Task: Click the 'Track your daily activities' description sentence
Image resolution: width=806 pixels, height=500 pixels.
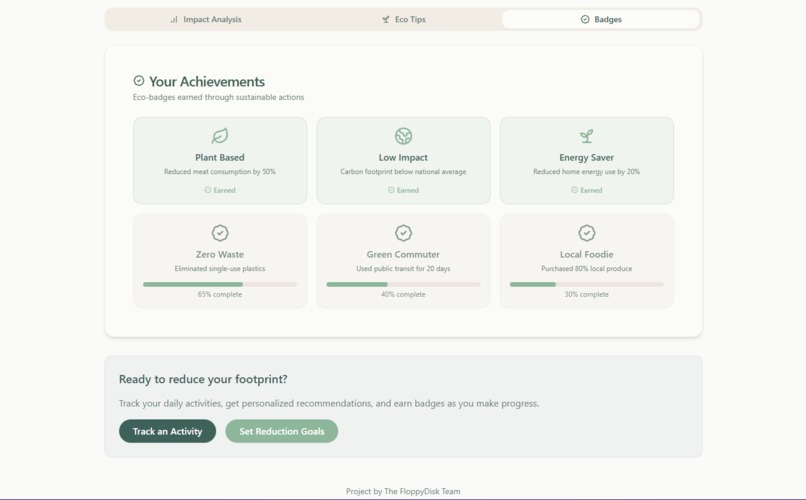Action: pos(329,403)
